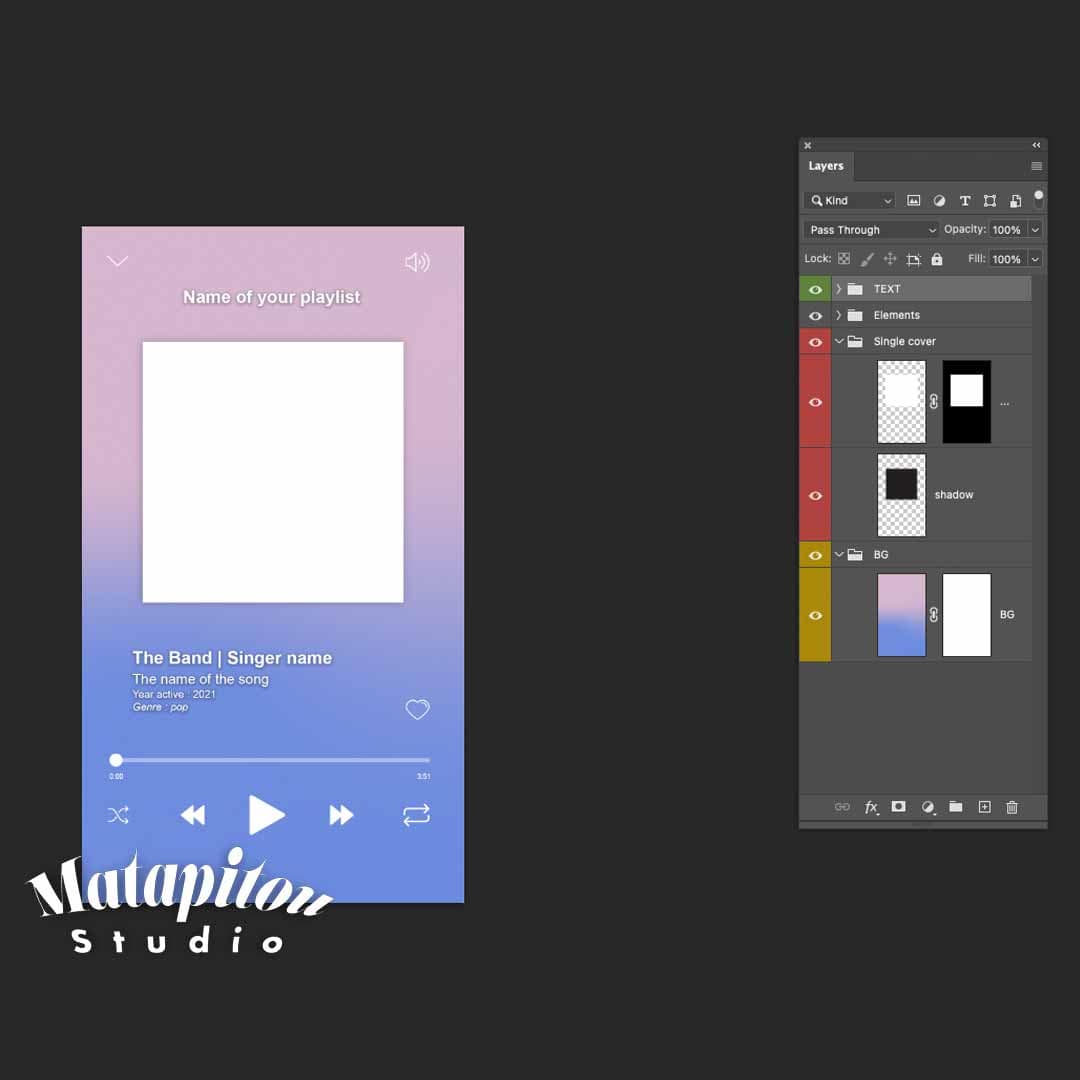The width and height of the screenshot is (1080, 1080).
Task: Toggle visibility of the TEXT group
Action: tap(815, 288)
